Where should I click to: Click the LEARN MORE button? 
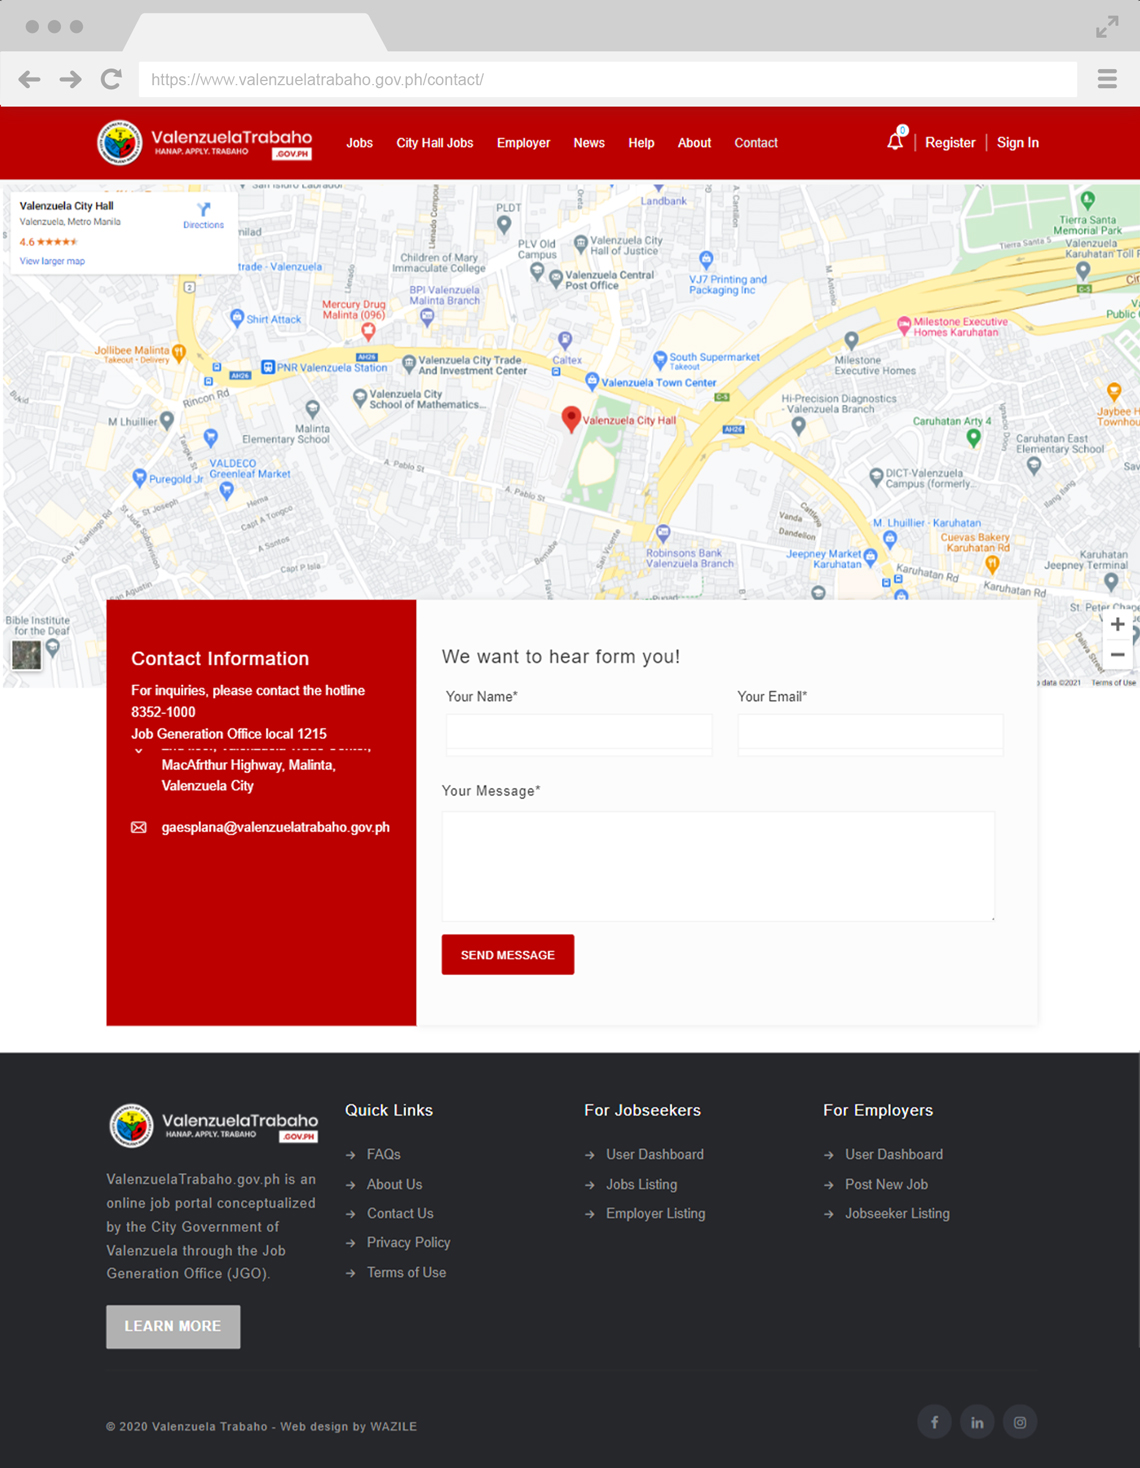click(x=173, y=1326)
